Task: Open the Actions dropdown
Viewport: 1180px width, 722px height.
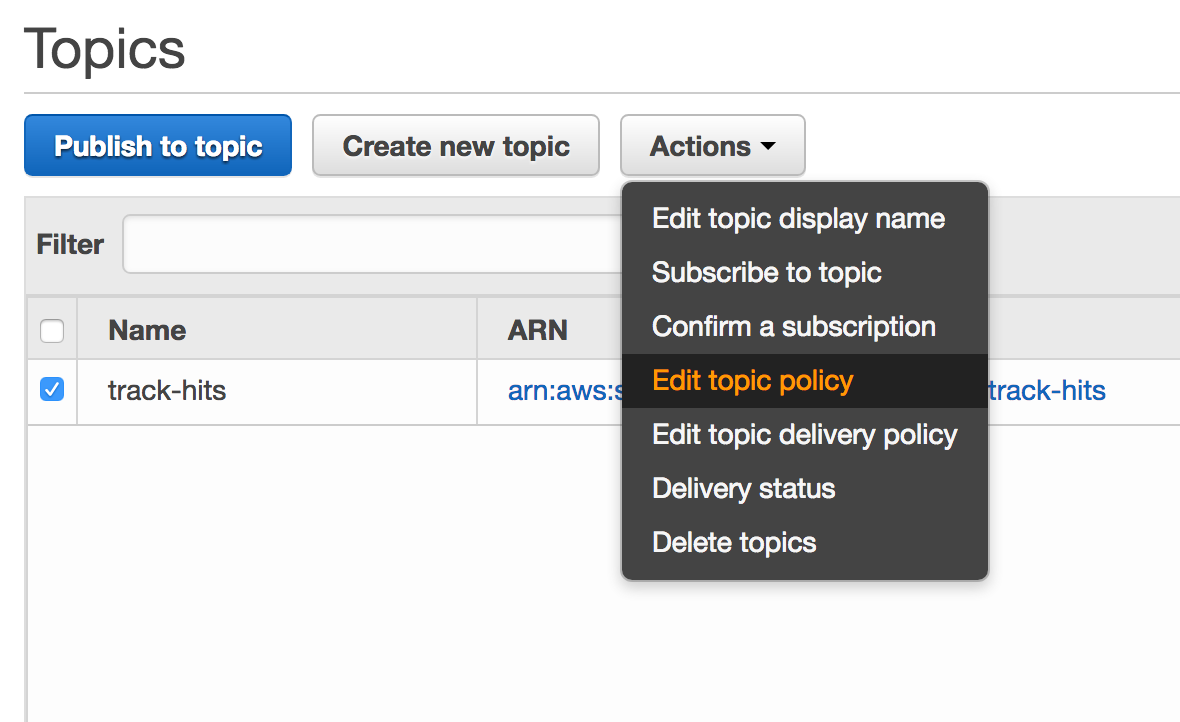Action: (713, 145)
